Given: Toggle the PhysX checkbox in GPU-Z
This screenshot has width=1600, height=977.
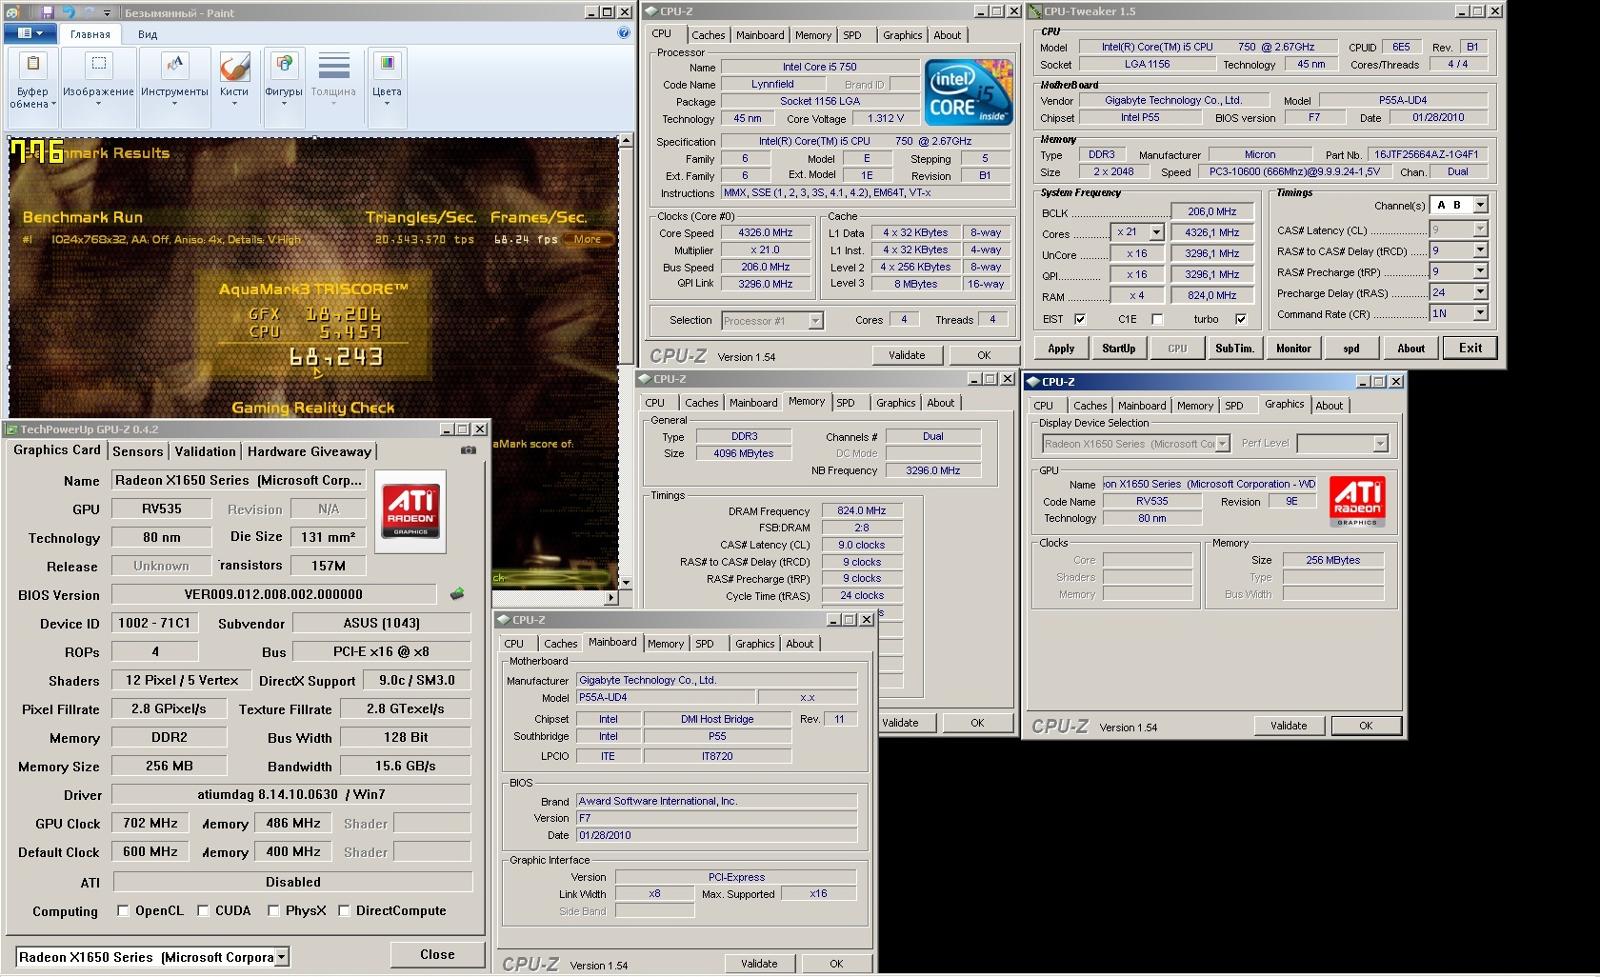Looking at the screenshot, I should coord(273,910).
